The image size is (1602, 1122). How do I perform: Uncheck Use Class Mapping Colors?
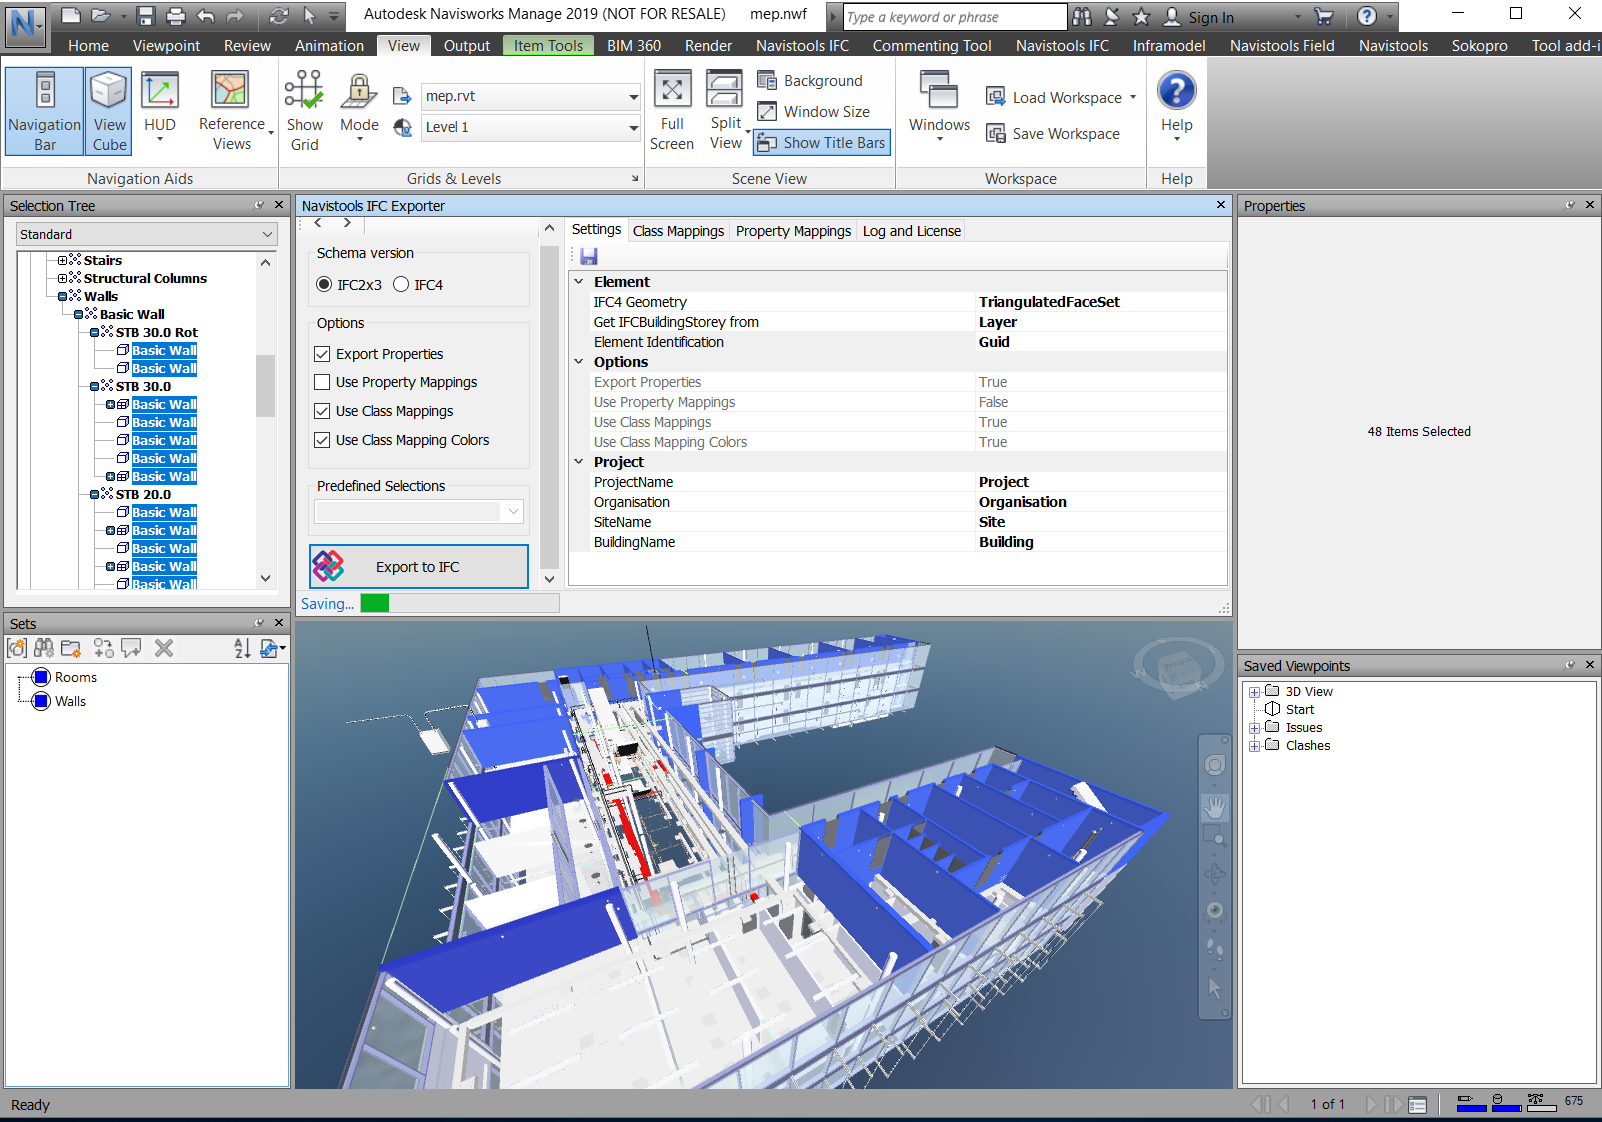point(322,440)
